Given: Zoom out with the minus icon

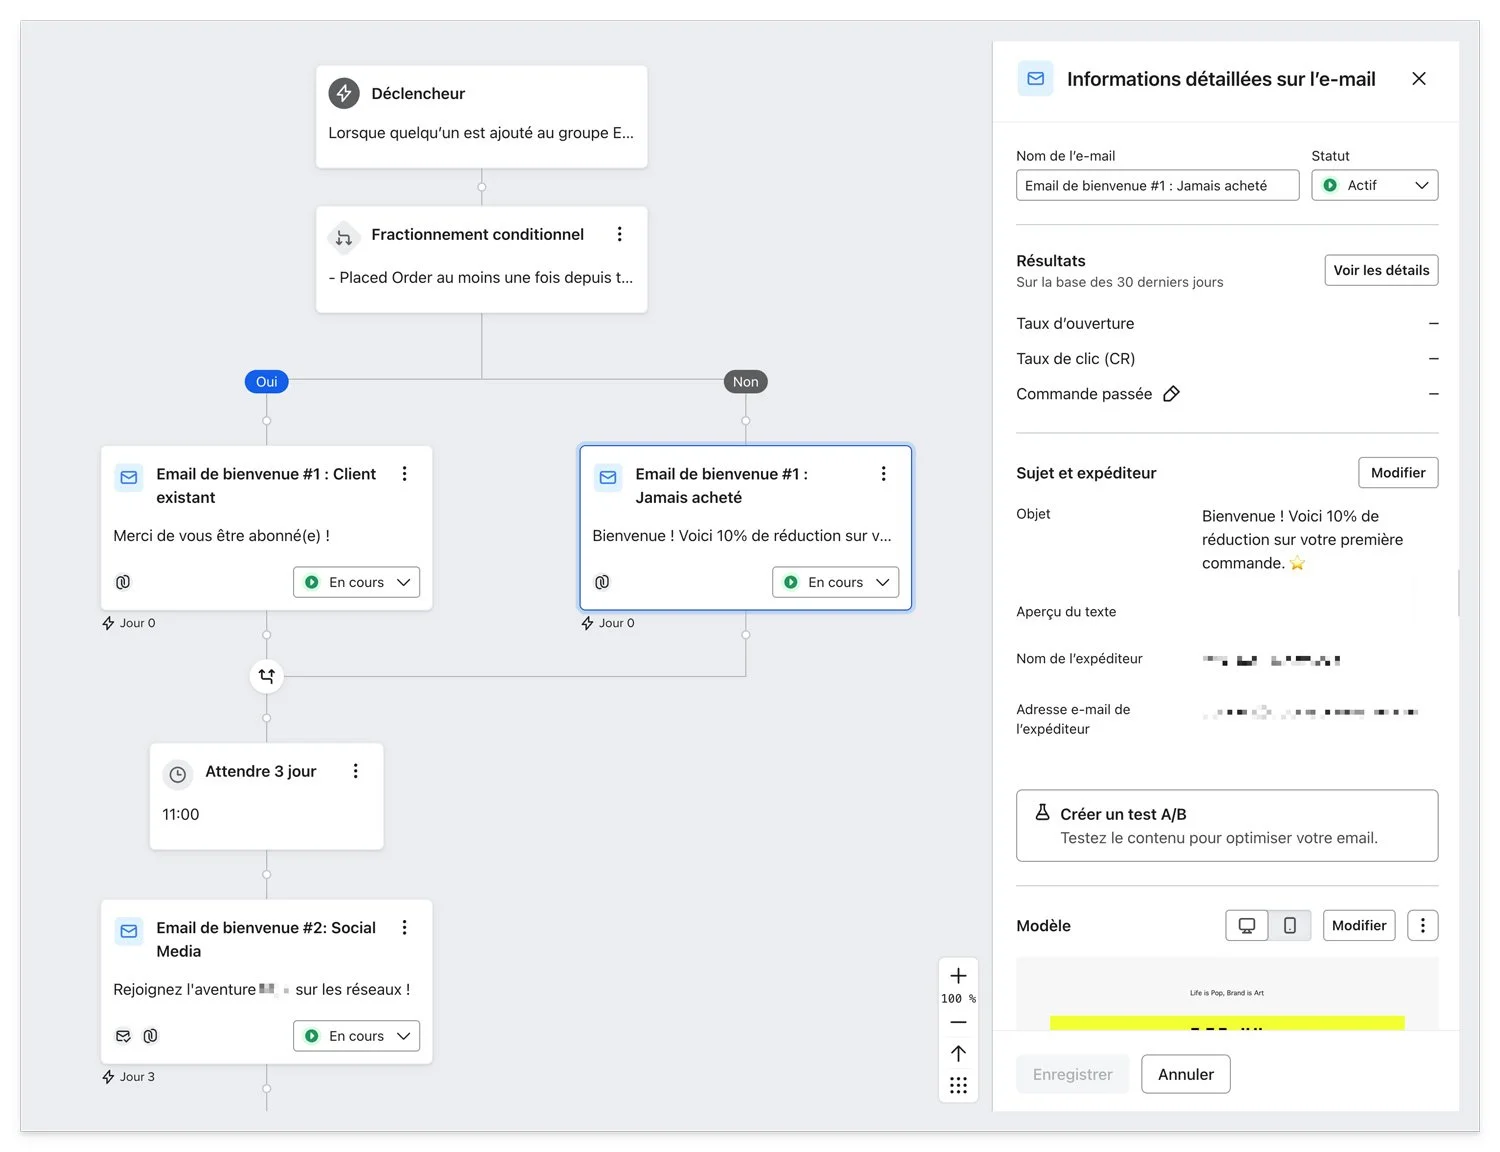Looking at the screenshot, I should [958, 1022].
